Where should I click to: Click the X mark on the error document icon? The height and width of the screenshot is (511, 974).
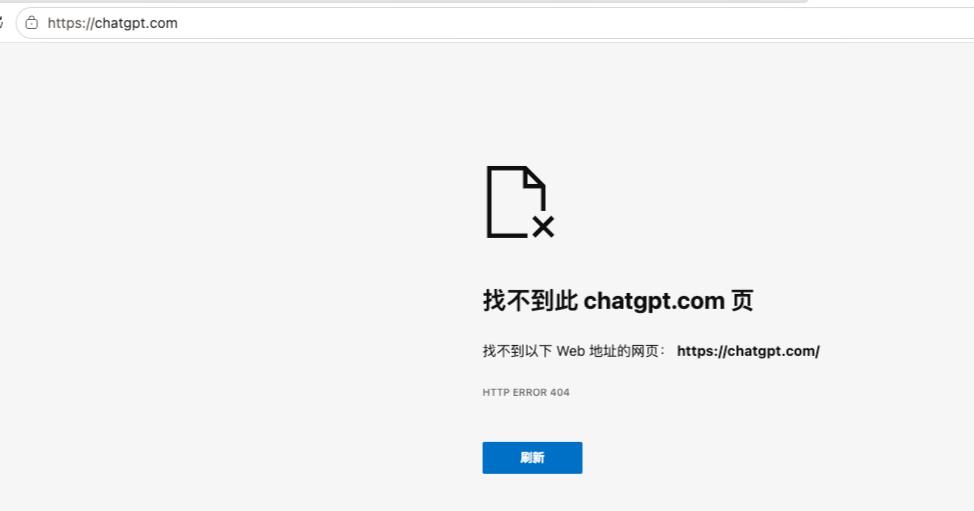coord(543,227)
